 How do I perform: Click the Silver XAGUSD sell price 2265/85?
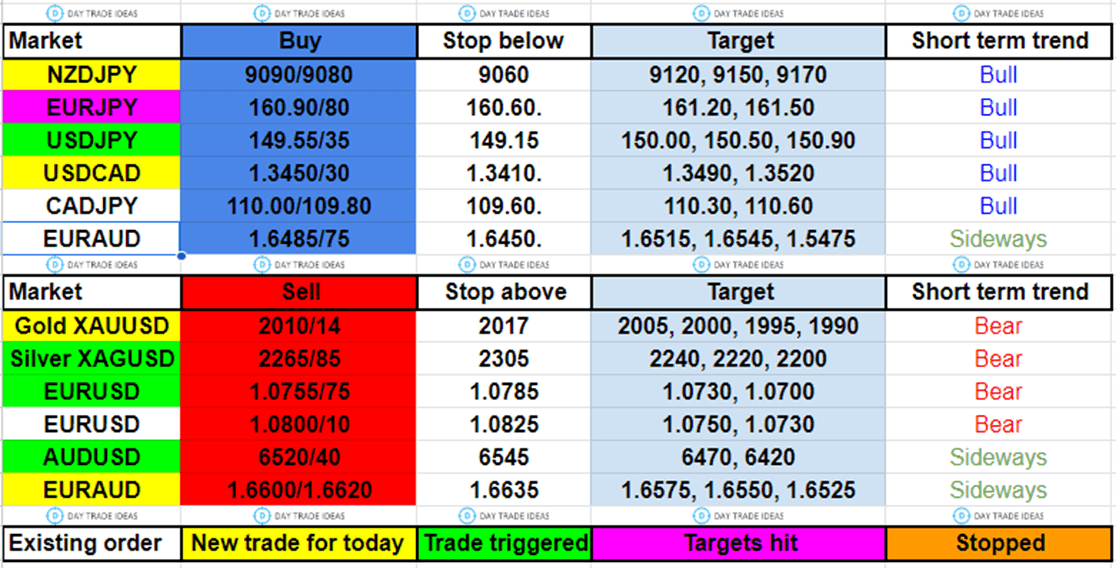(298, 358)
